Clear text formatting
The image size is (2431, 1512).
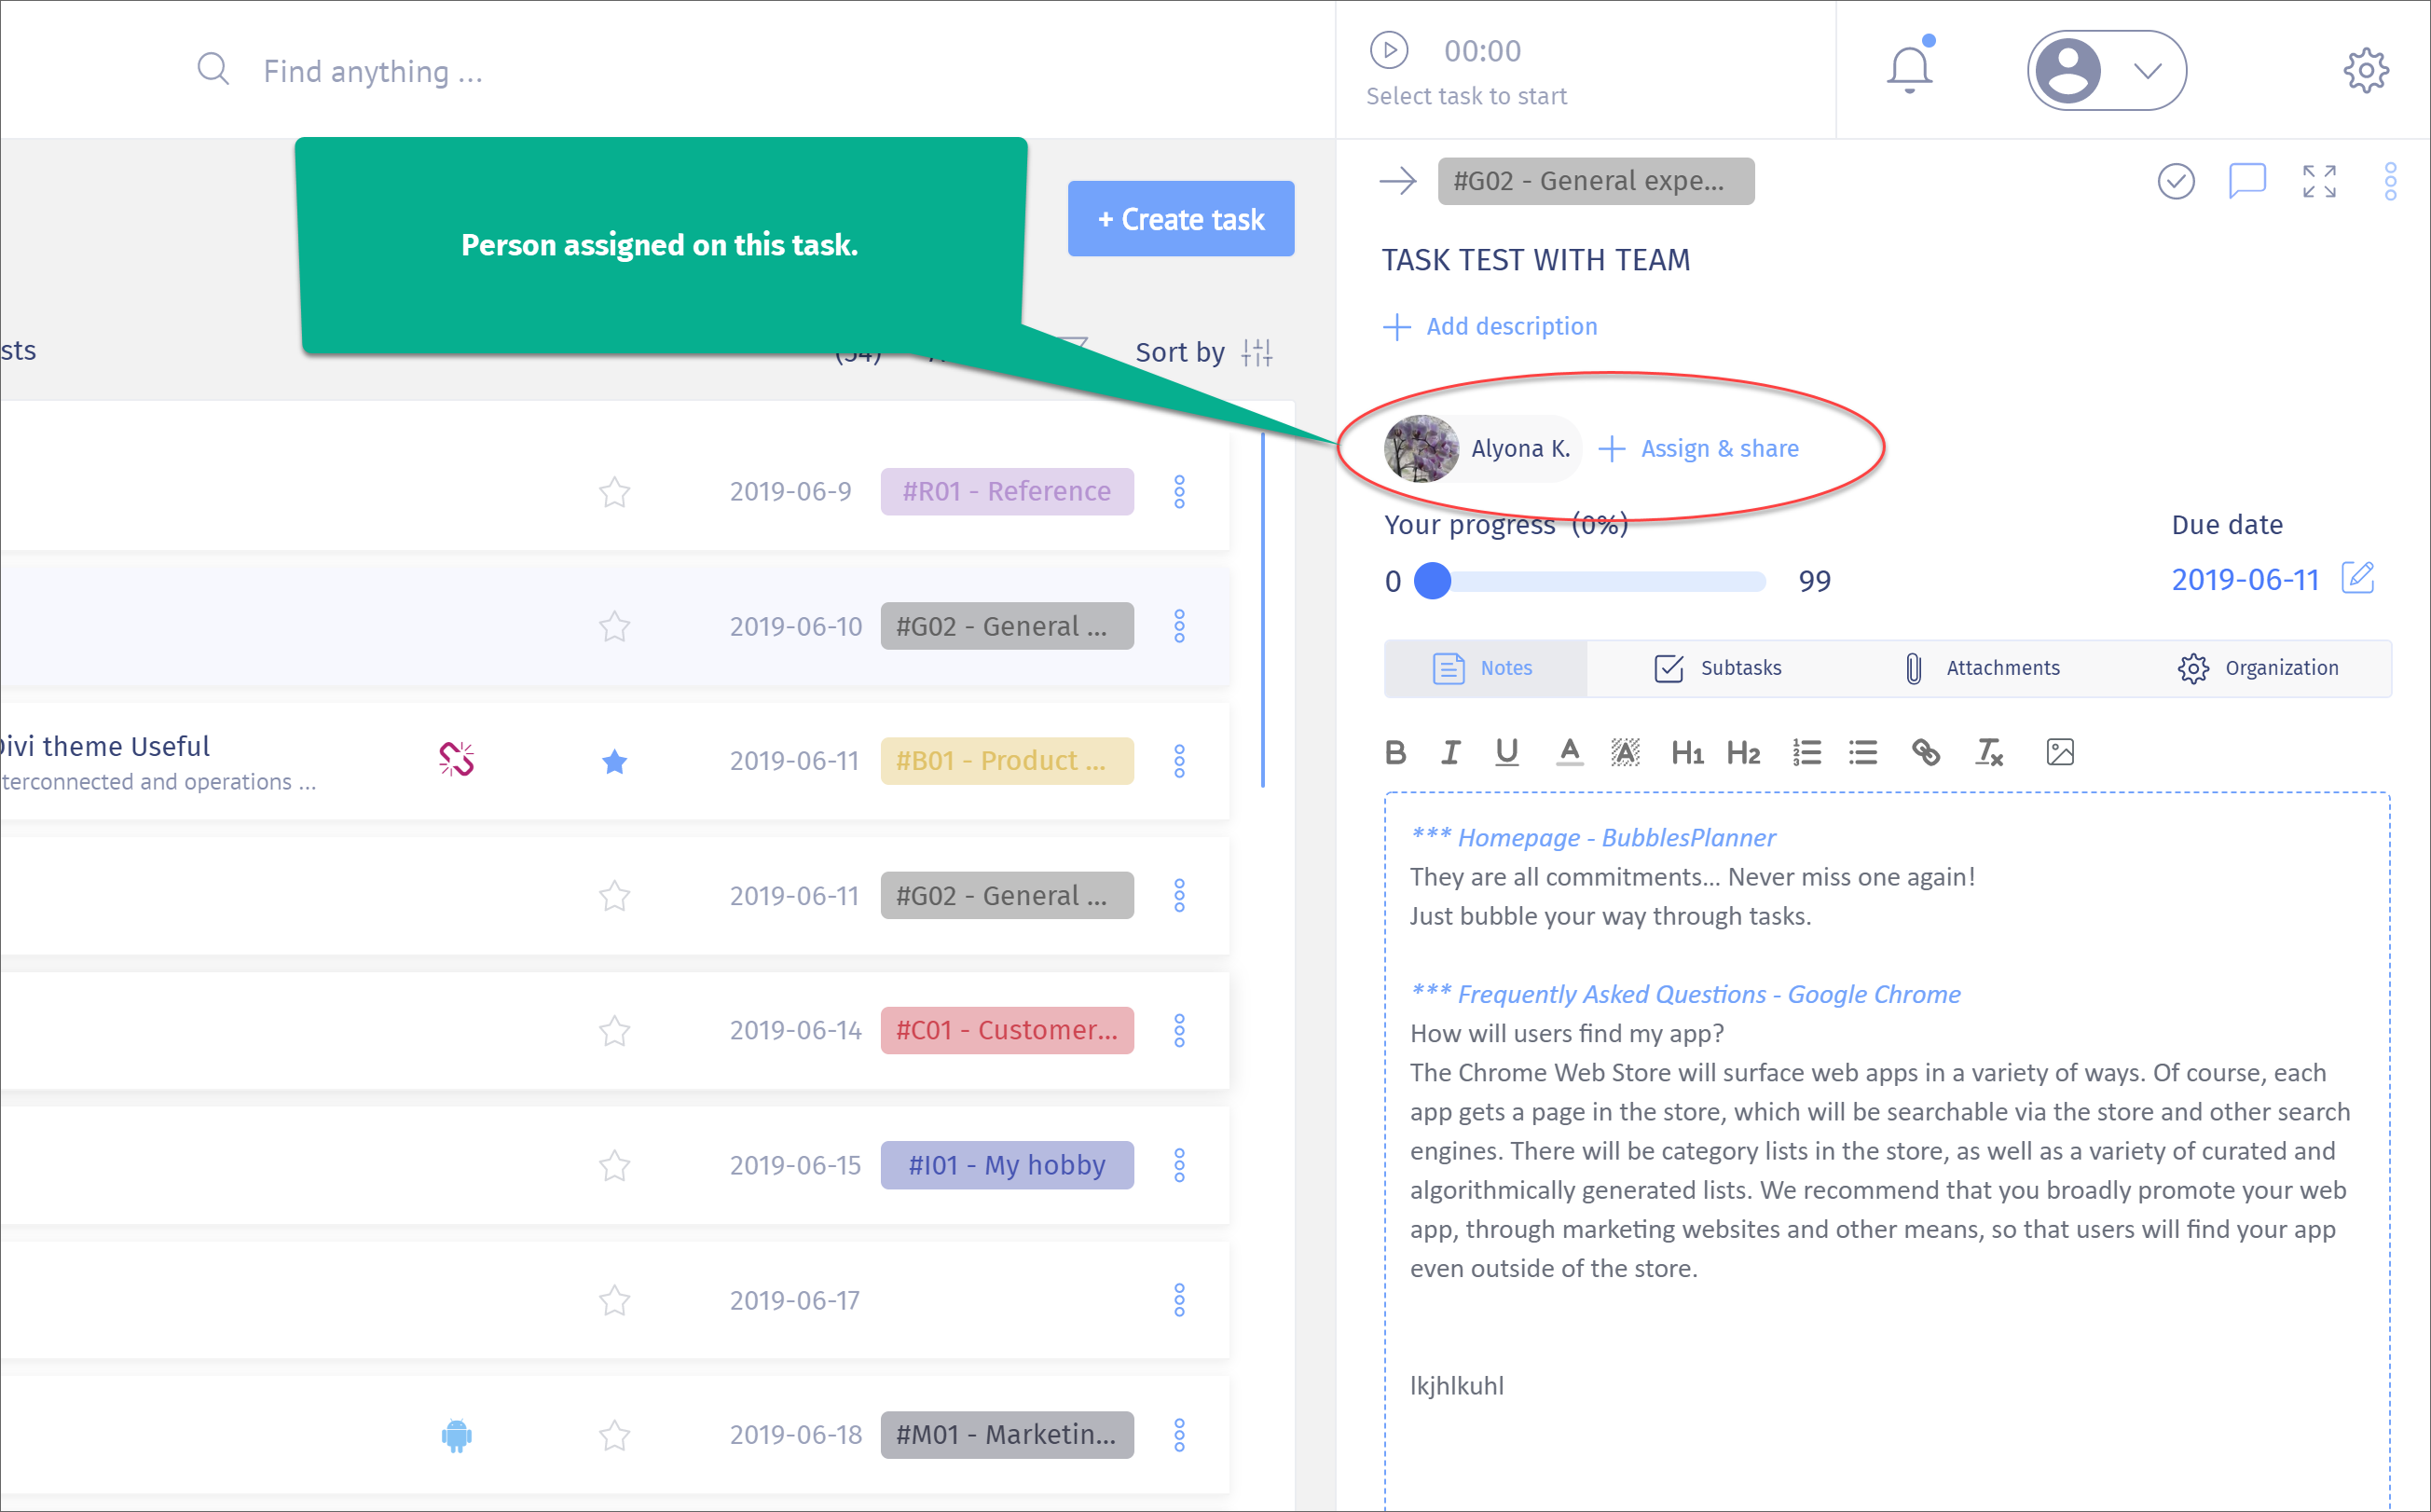tap(1988, 752)
